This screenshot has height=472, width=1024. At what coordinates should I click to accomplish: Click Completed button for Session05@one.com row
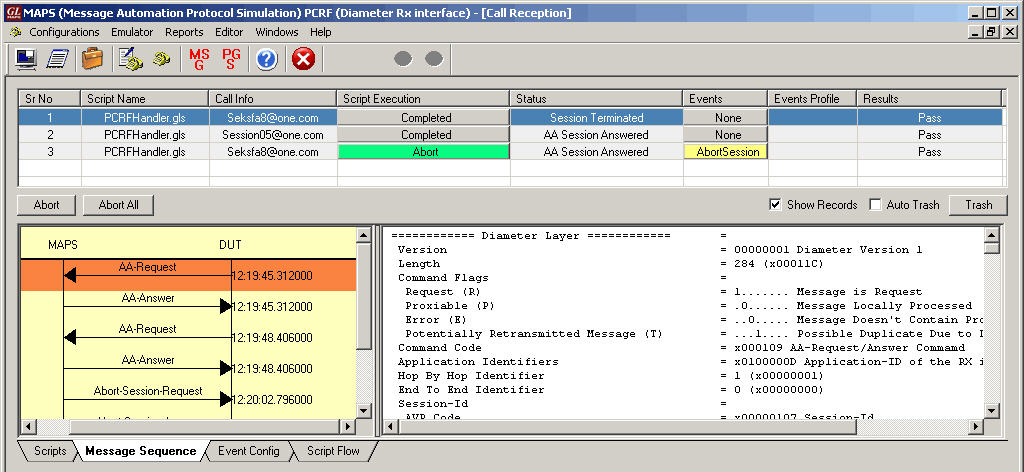pyautogui.click(x=423, y=134)
